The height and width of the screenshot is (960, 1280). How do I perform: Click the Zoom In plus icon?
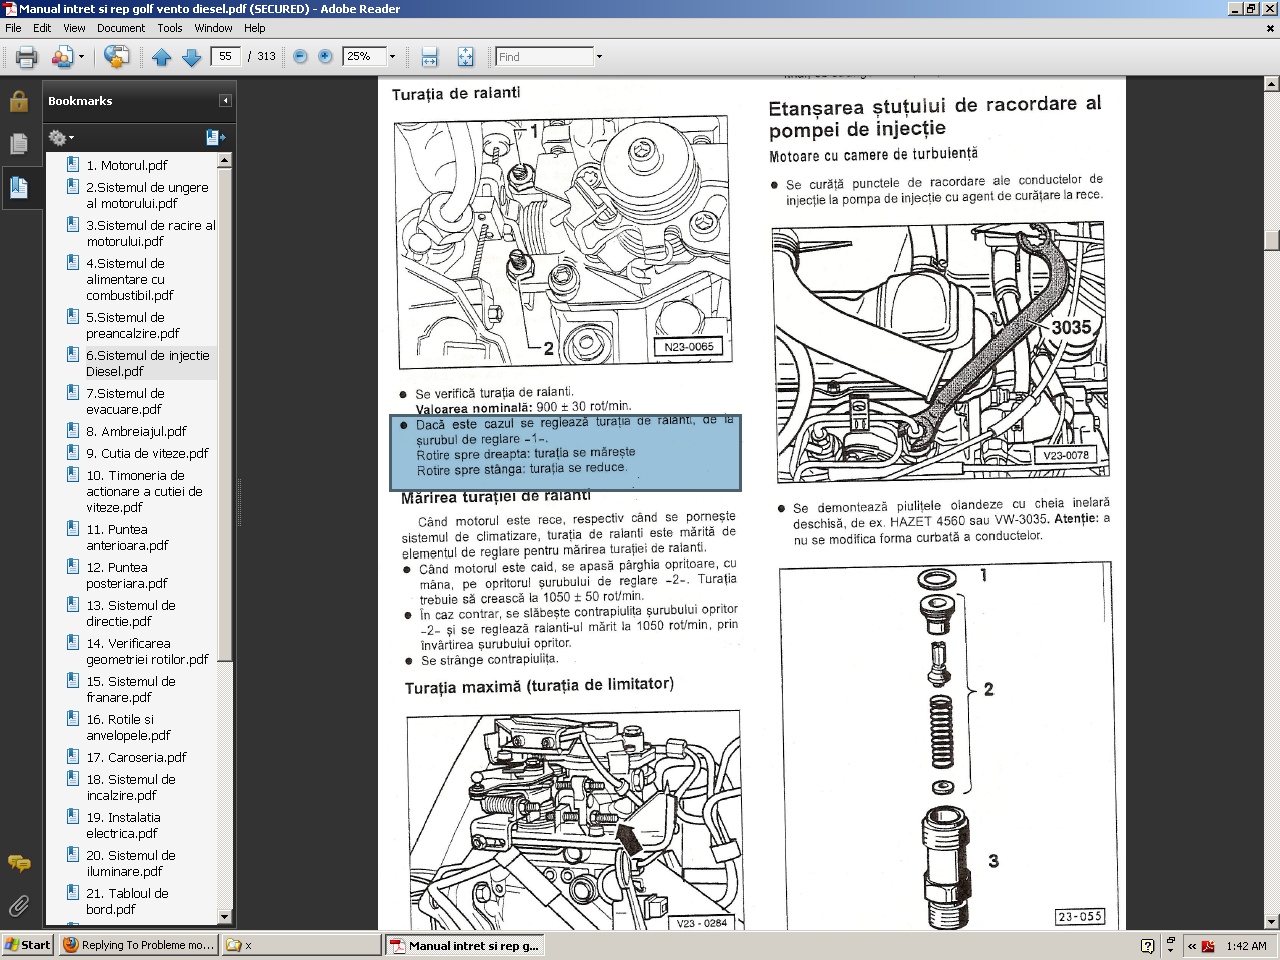[x=325, y=57]
